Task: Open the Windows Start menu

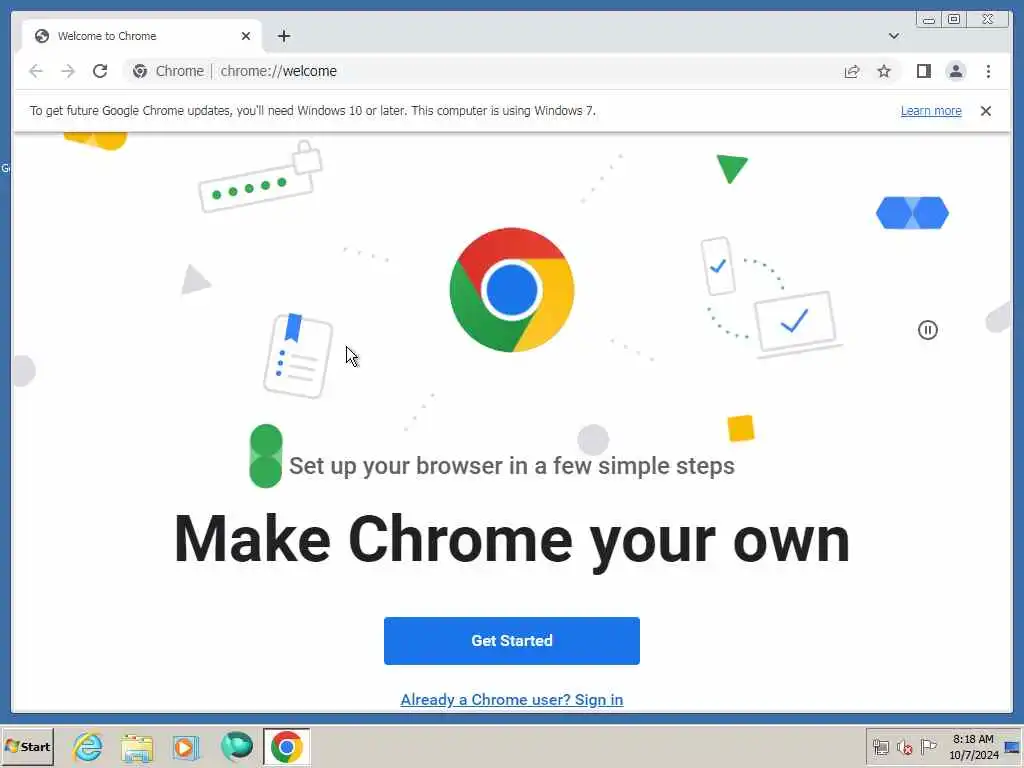Action: [27, 746]
